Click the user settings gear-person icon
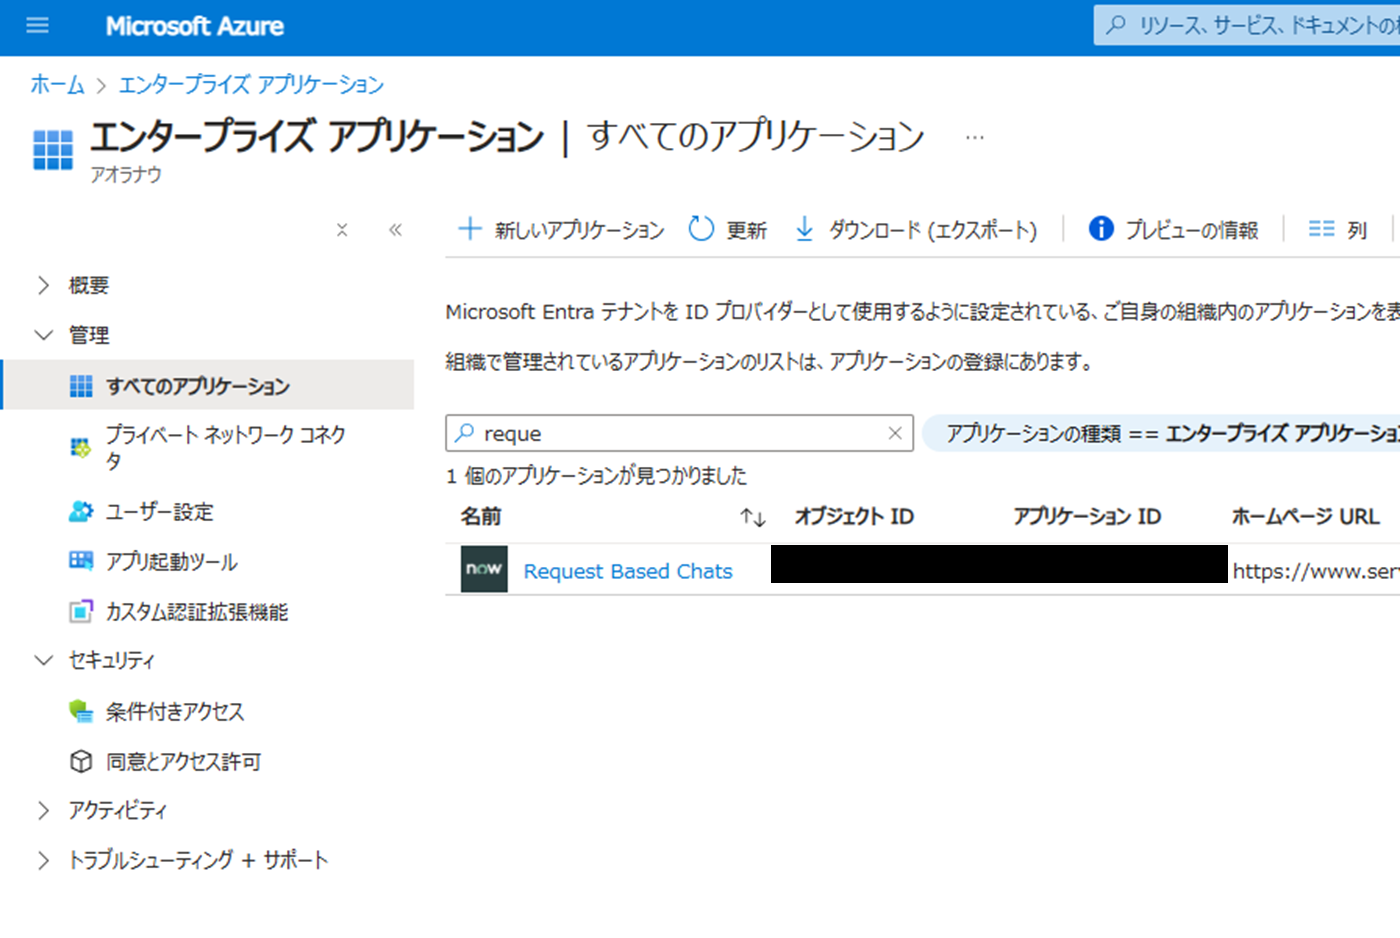1400x938 pixels. [x=81, y=511]
